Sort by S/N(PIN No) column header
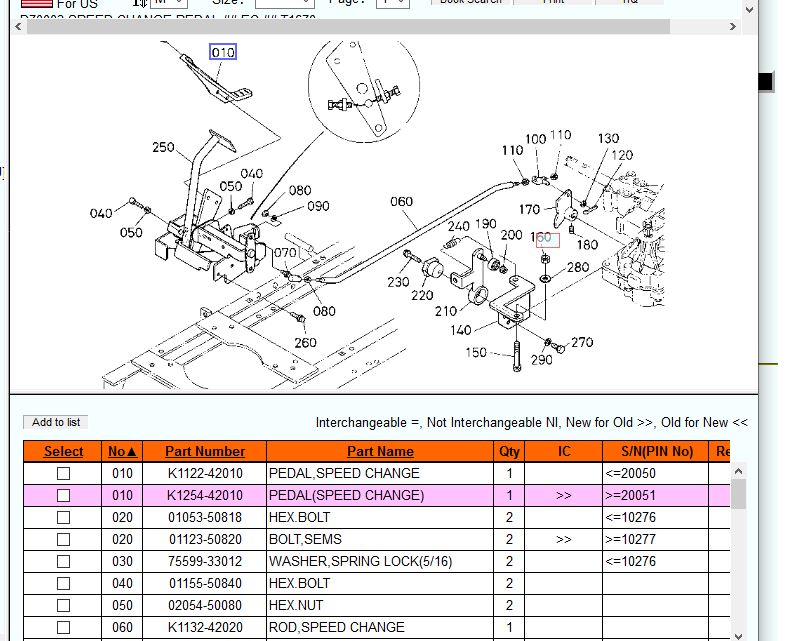Screen dimensions: 804x641 [x=657, y=451]
